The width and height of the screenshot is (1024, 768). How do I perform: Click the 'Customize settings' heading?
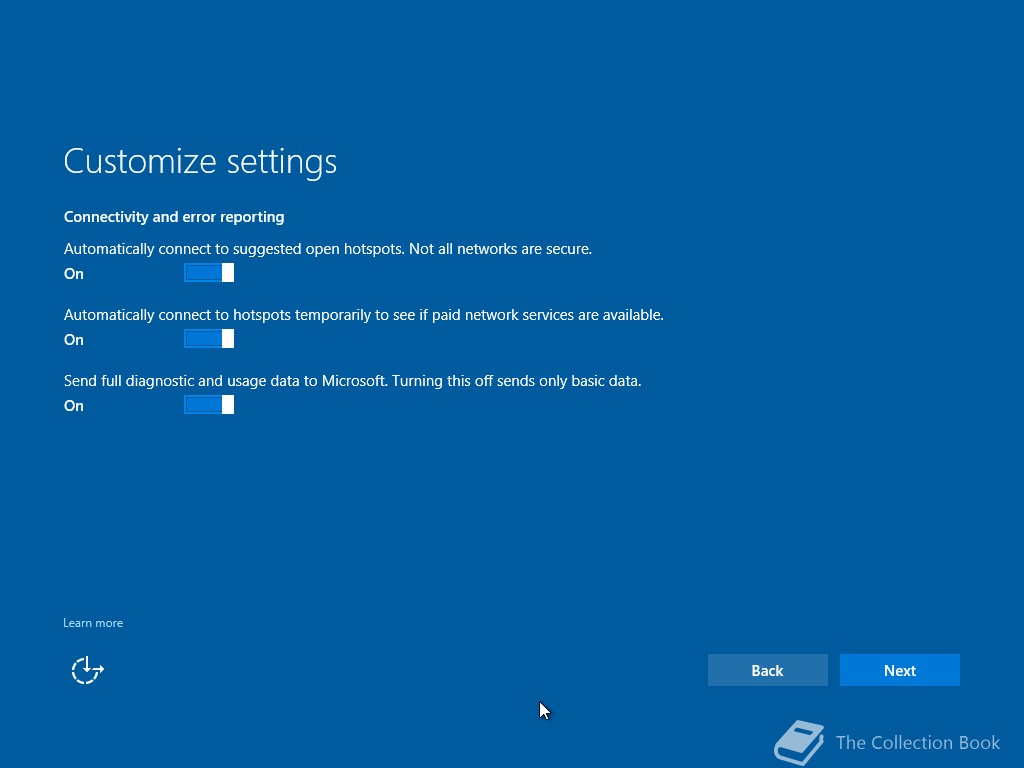click(200, 161)
